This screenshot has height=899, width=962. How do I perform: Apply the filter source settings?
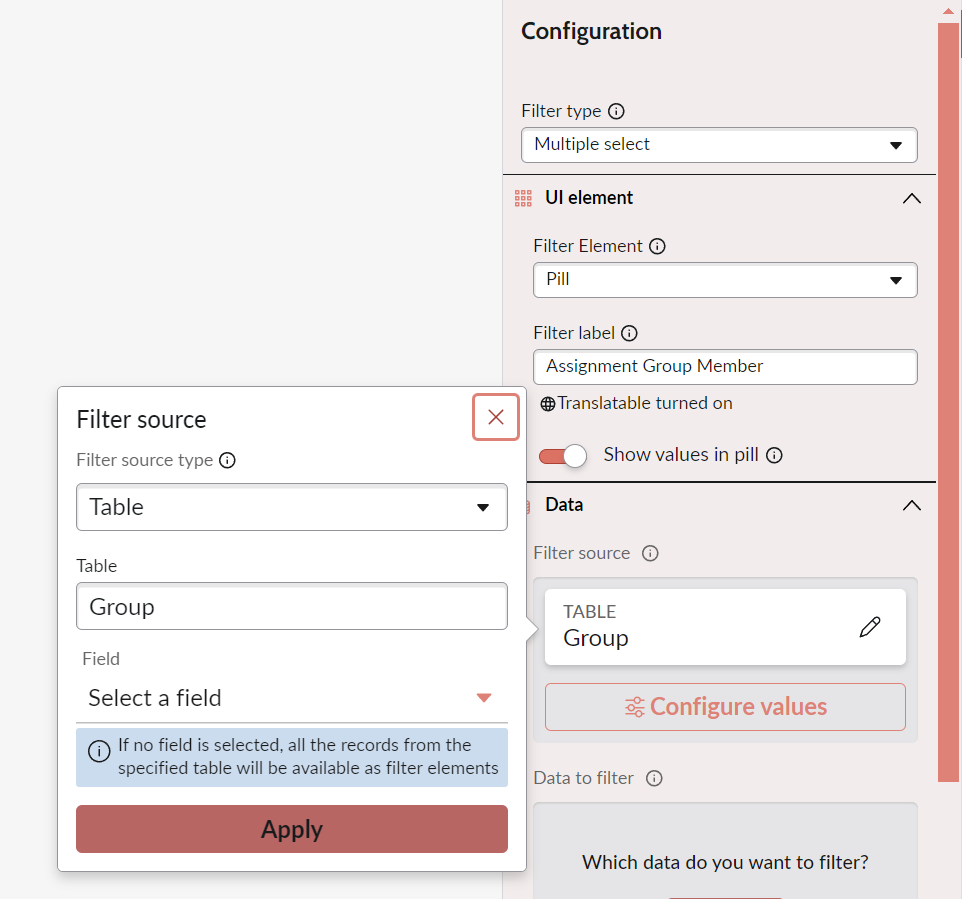point(291,829)
